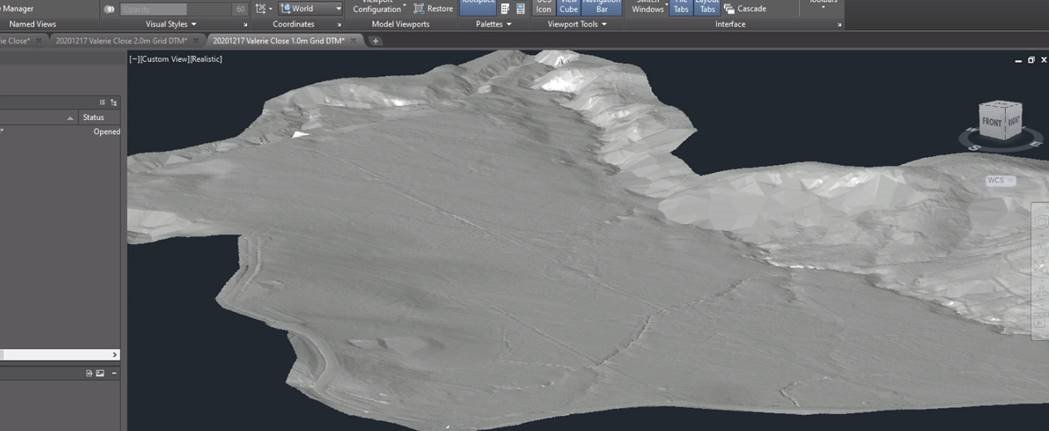
Task: Open the viewport controls [-] menu
Action: pyautogui.click(x=134, y=60)
